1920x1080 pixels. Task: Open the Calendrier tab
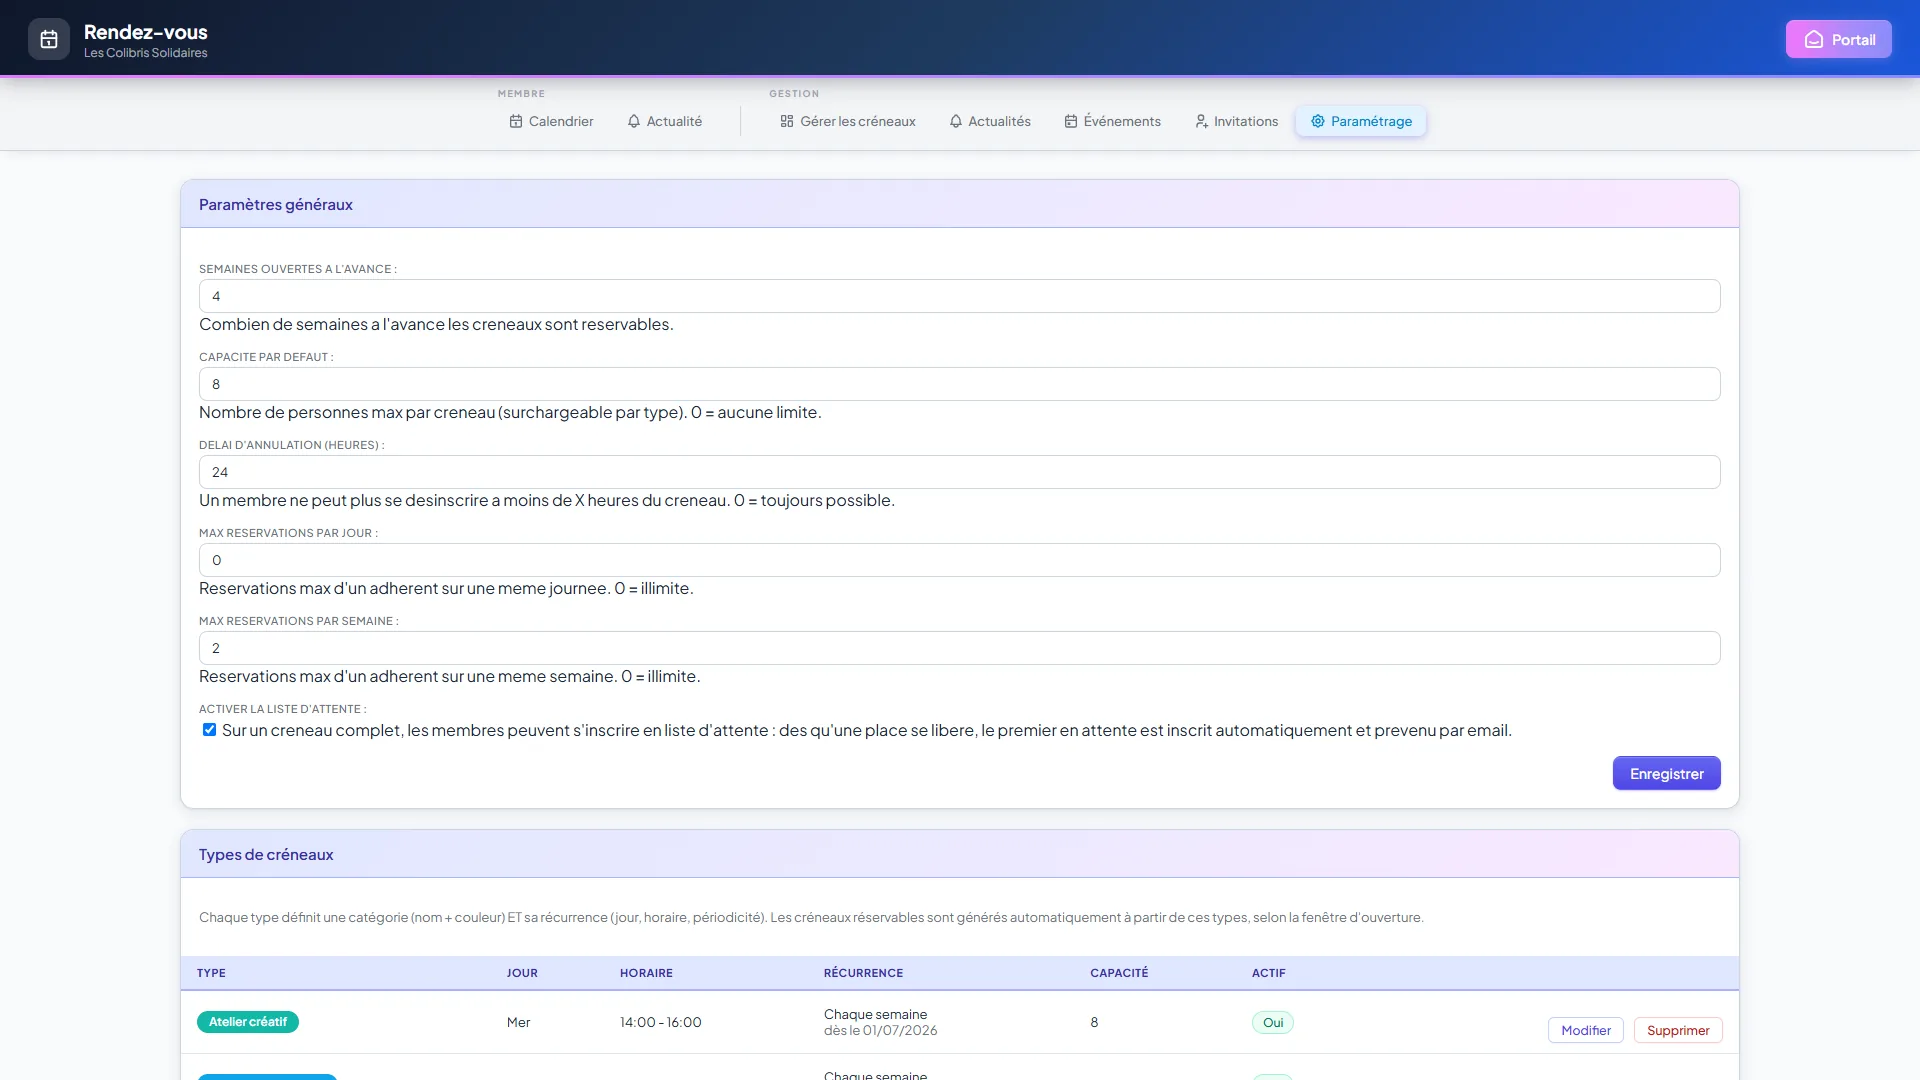(x=551, y=121)
